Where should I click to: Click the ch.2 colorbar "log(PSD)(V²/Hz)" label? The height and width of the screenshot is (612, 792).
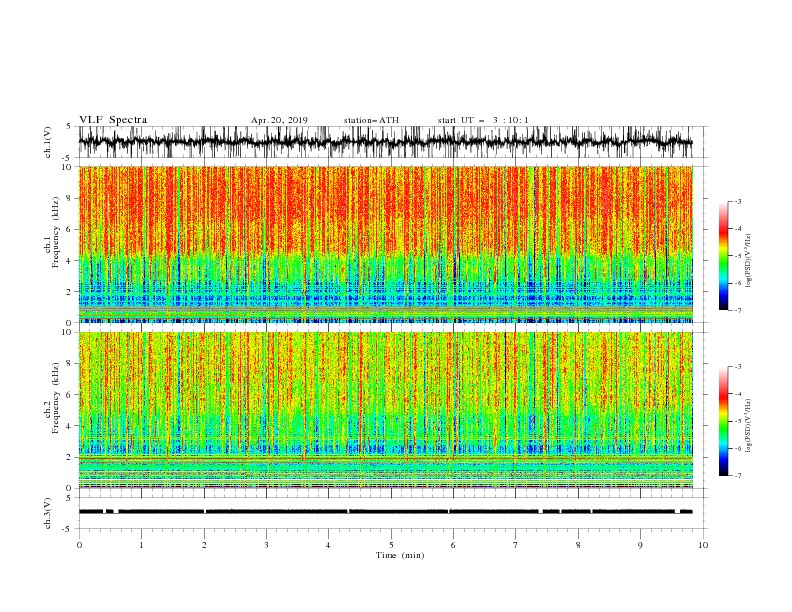click(x=749, y=426)
